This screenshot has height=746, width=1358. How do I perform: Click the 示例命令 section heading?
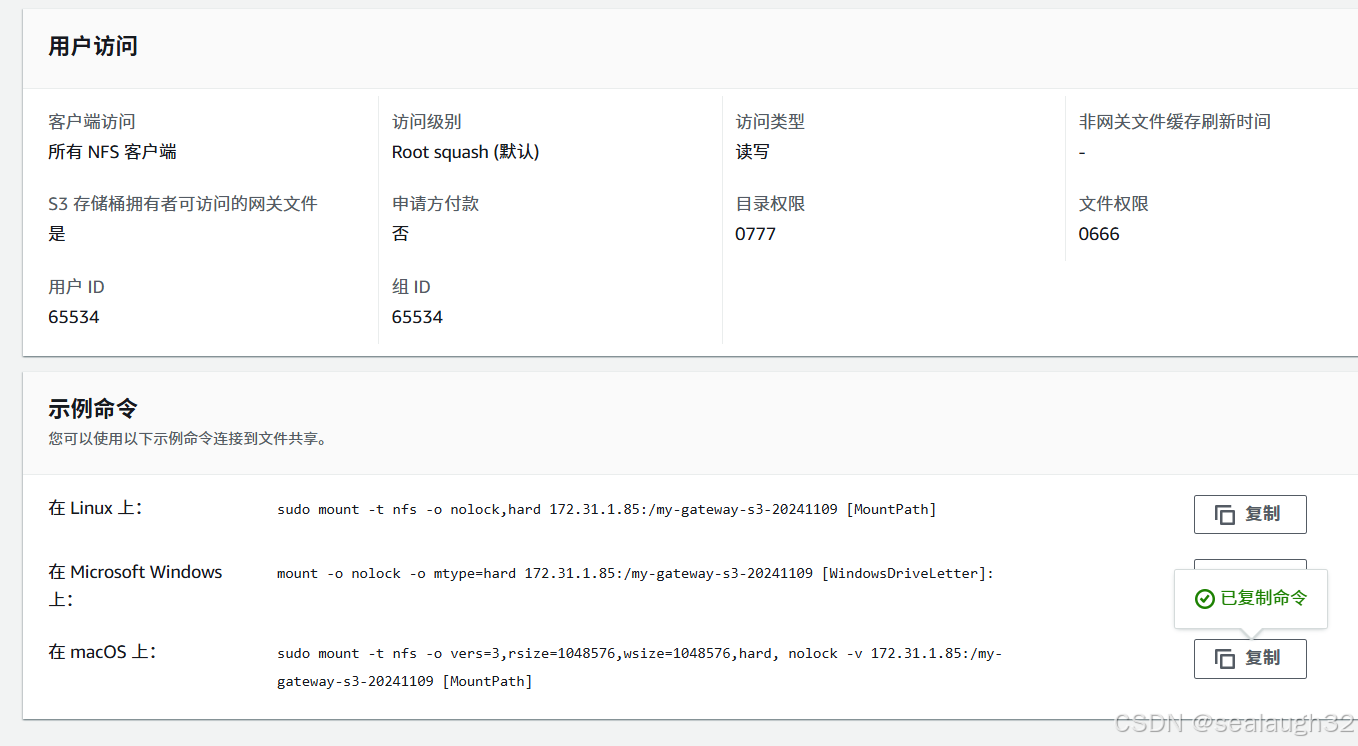click(93, 408)
